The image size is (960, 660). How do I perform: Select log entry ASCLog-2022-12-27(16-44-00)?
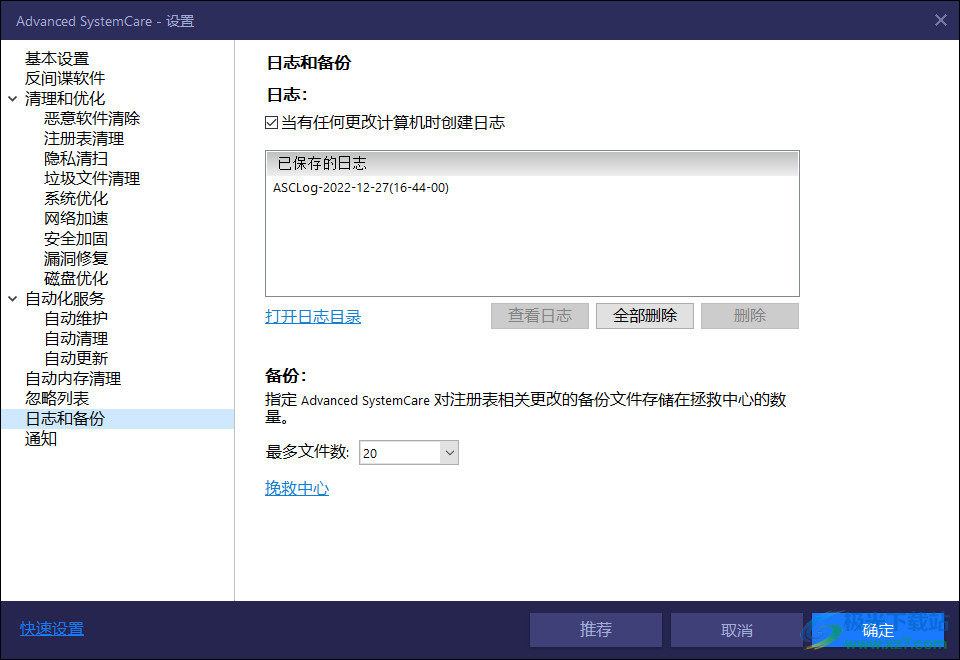click(x=361, y=188)
